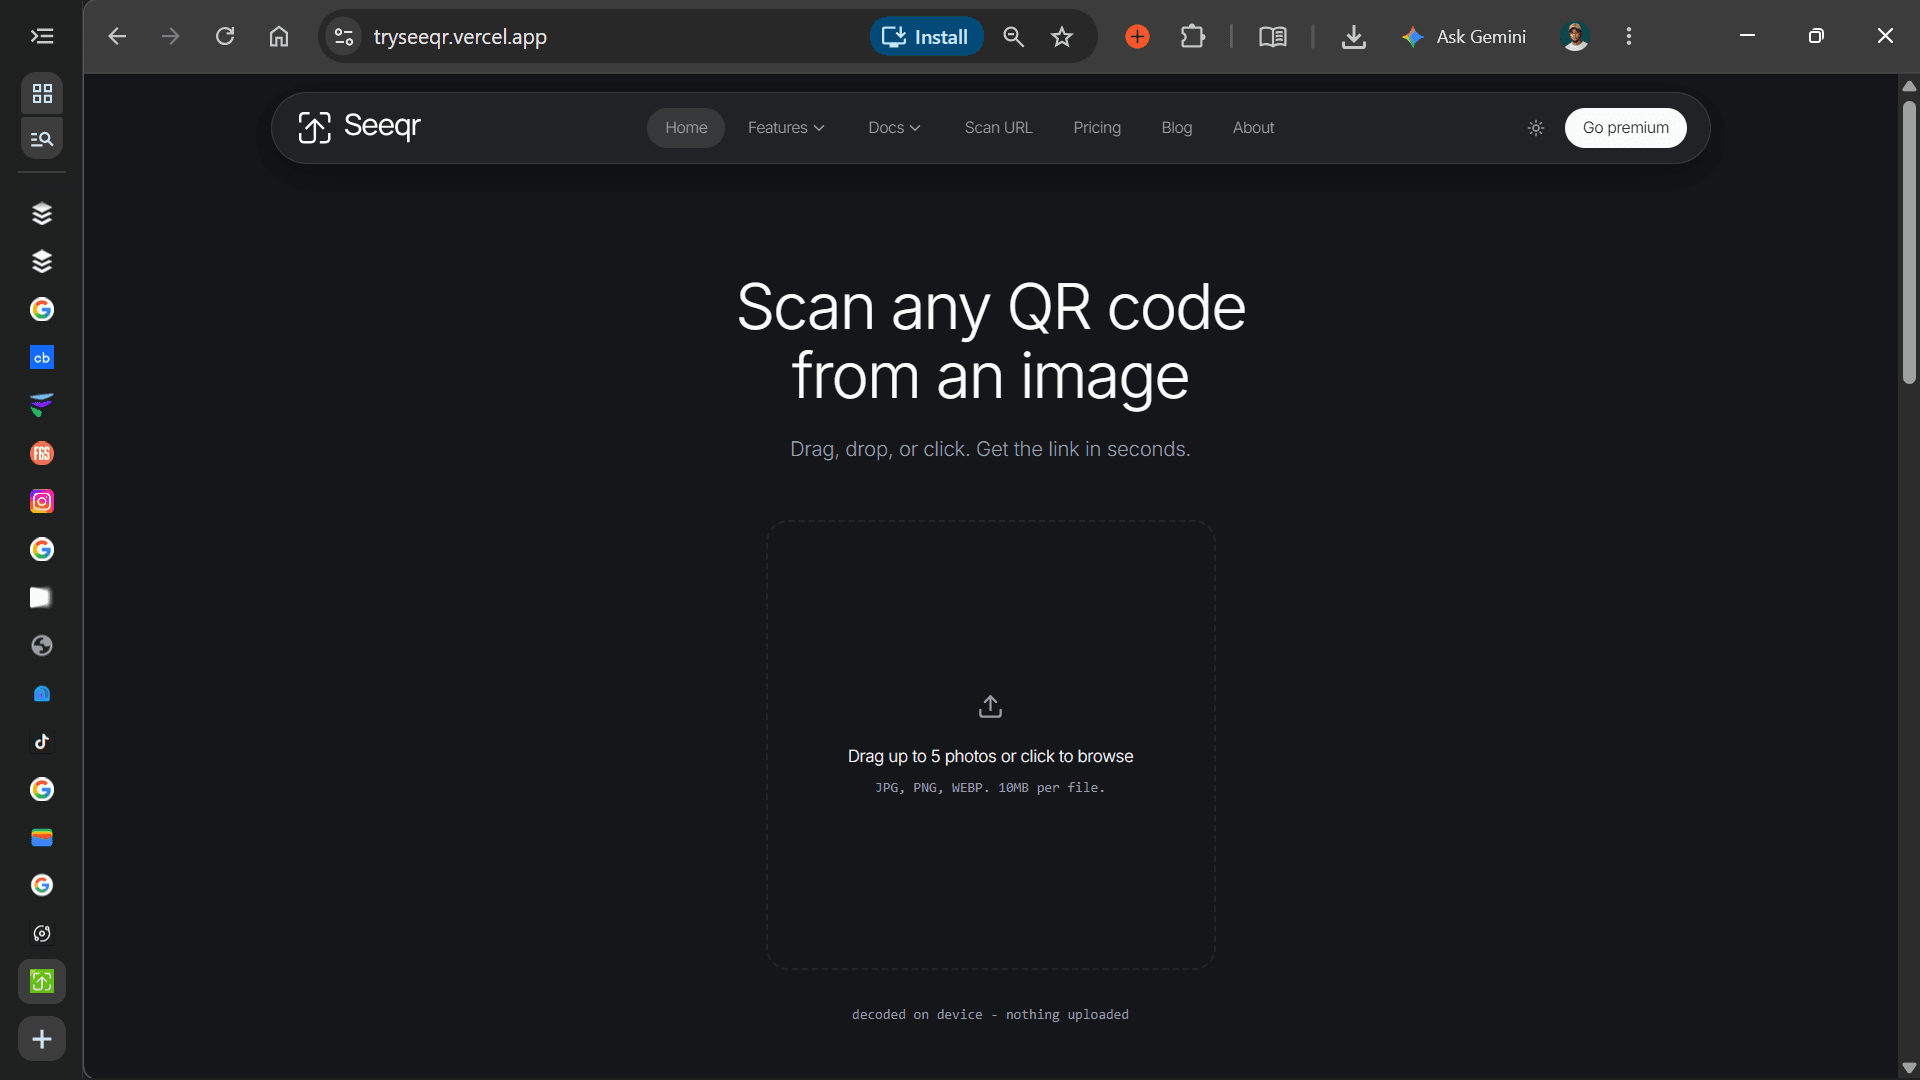Switch to the grey globe tab

pos(42,646)
